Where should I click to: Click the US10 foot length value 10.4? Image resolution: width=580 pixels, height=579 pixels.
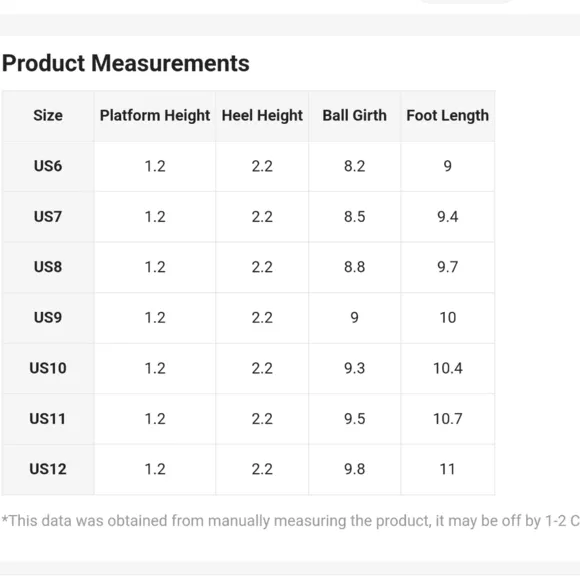click(x=448, y=368)
